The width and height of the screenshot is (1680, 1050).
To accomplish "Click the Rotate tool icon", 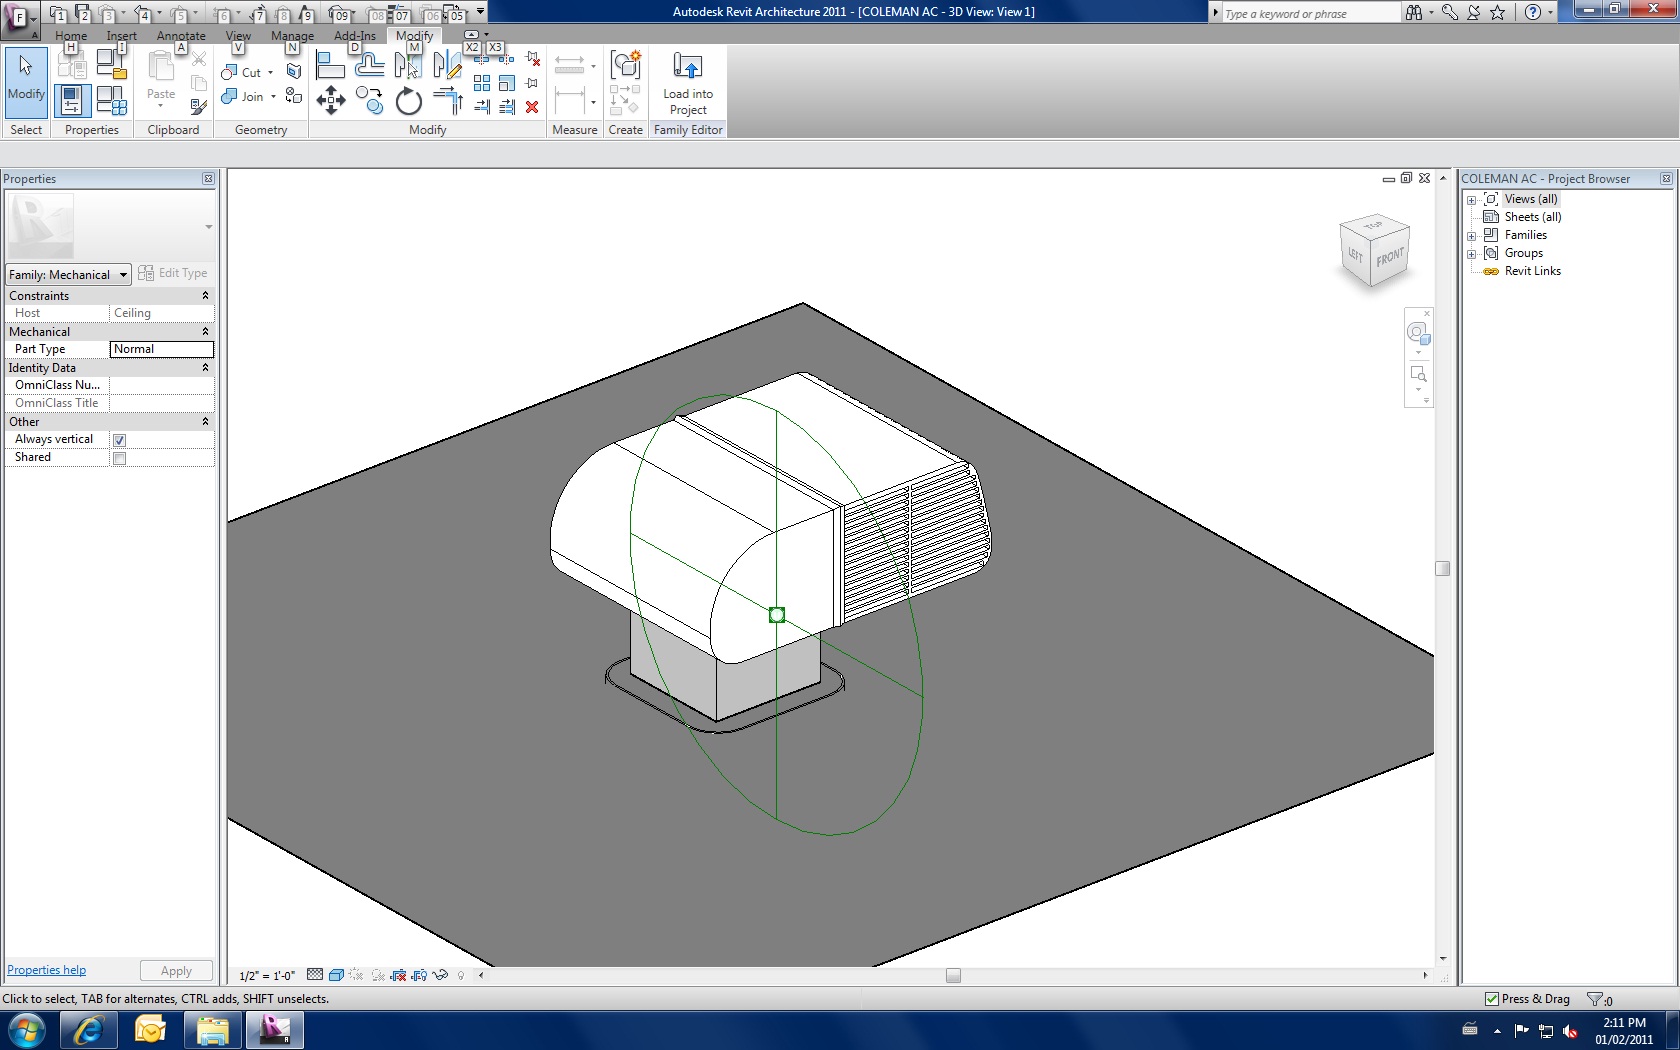I will click(x=408, y=101).
